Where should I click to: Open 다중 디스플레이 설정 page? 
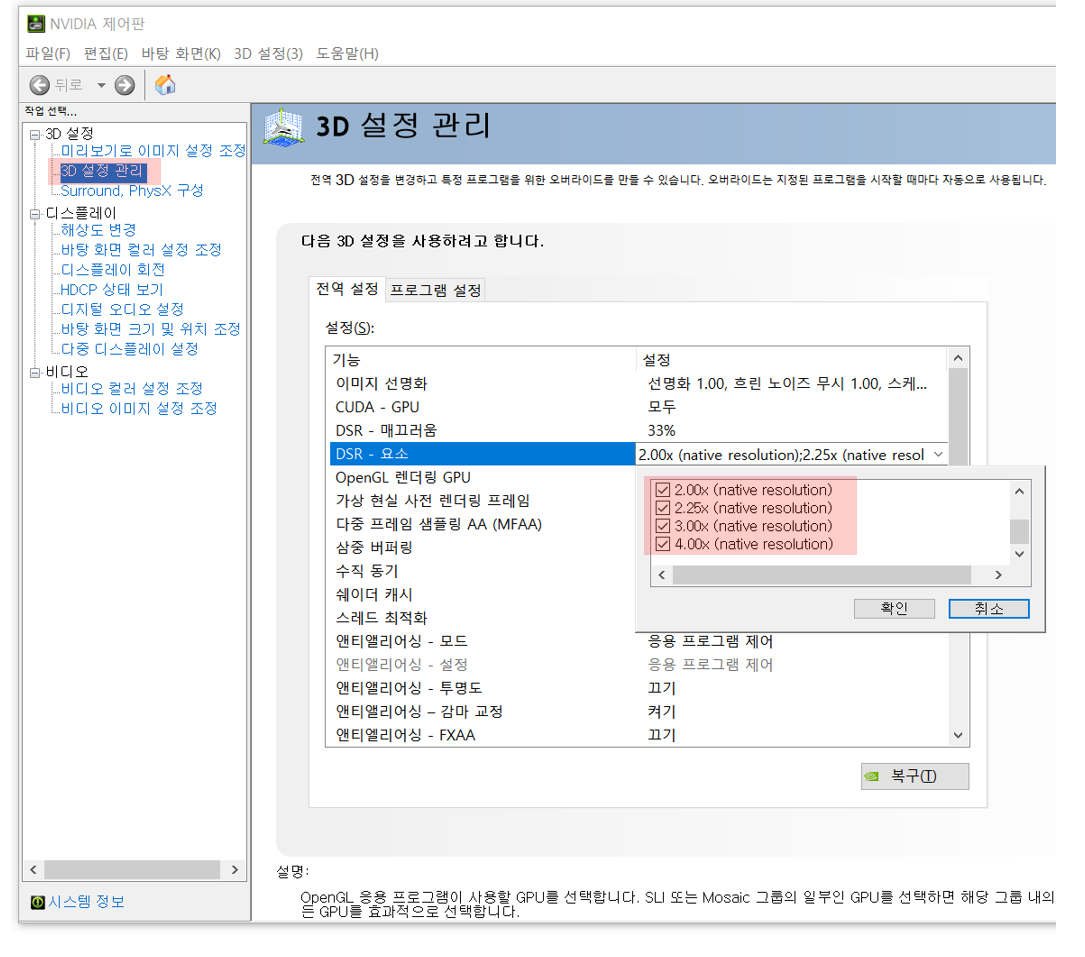[x=129, y=349]
